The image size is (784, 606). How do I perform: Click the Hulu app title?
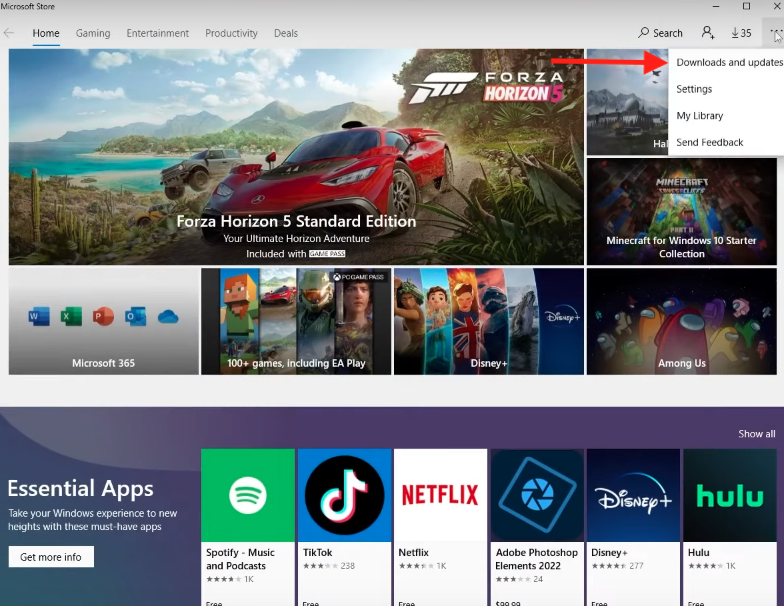pos(698,552)
